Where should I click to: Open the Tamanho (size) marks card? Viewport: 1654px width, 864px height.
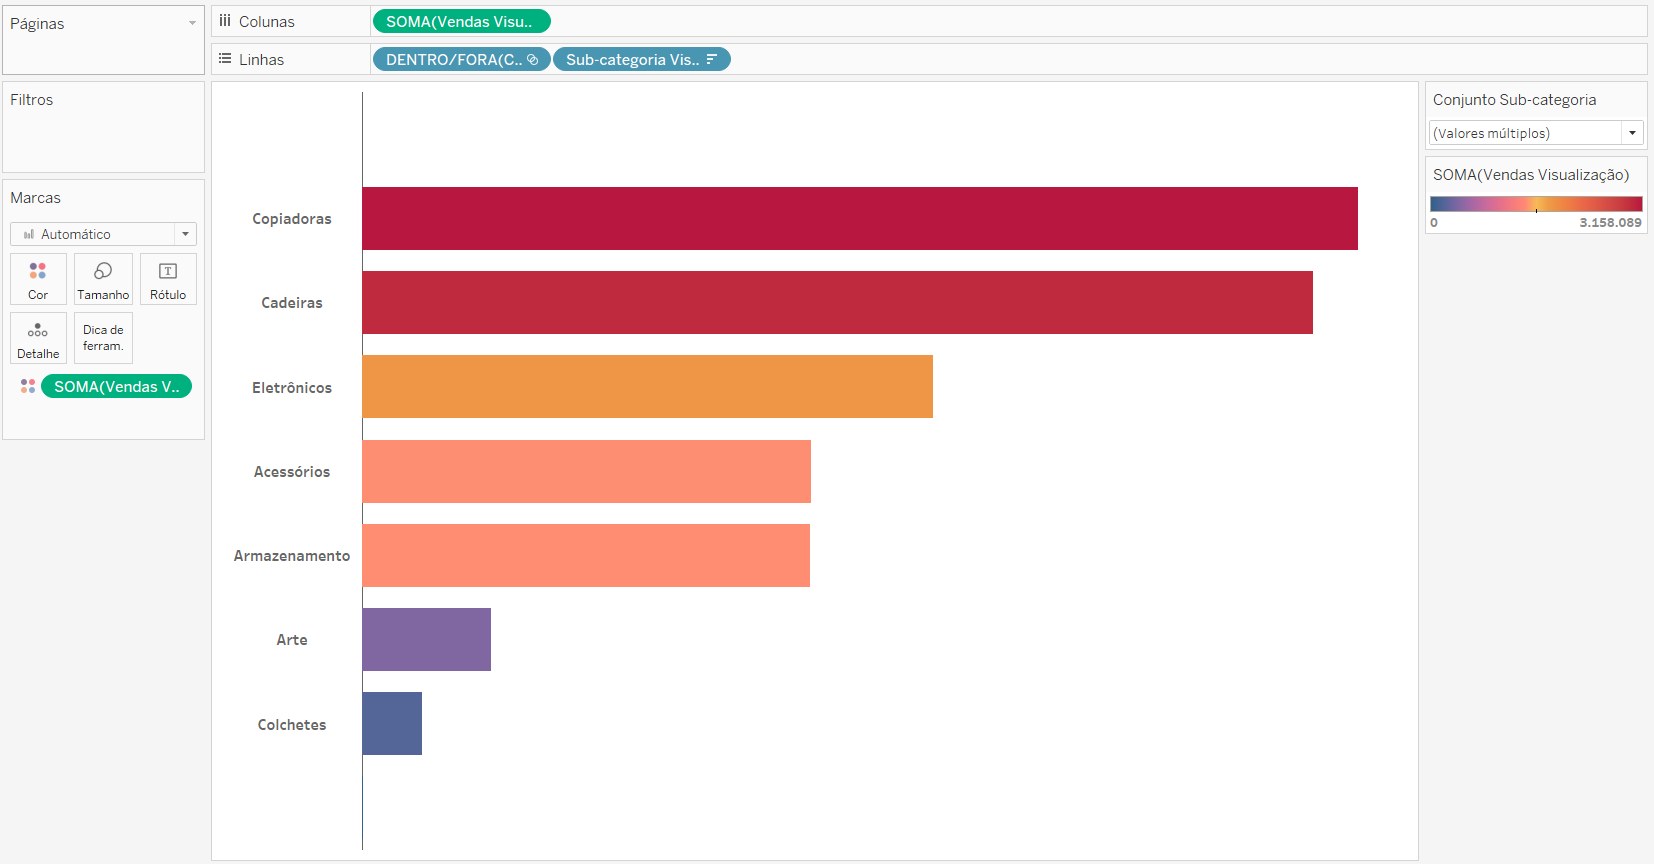click(103, 279)
